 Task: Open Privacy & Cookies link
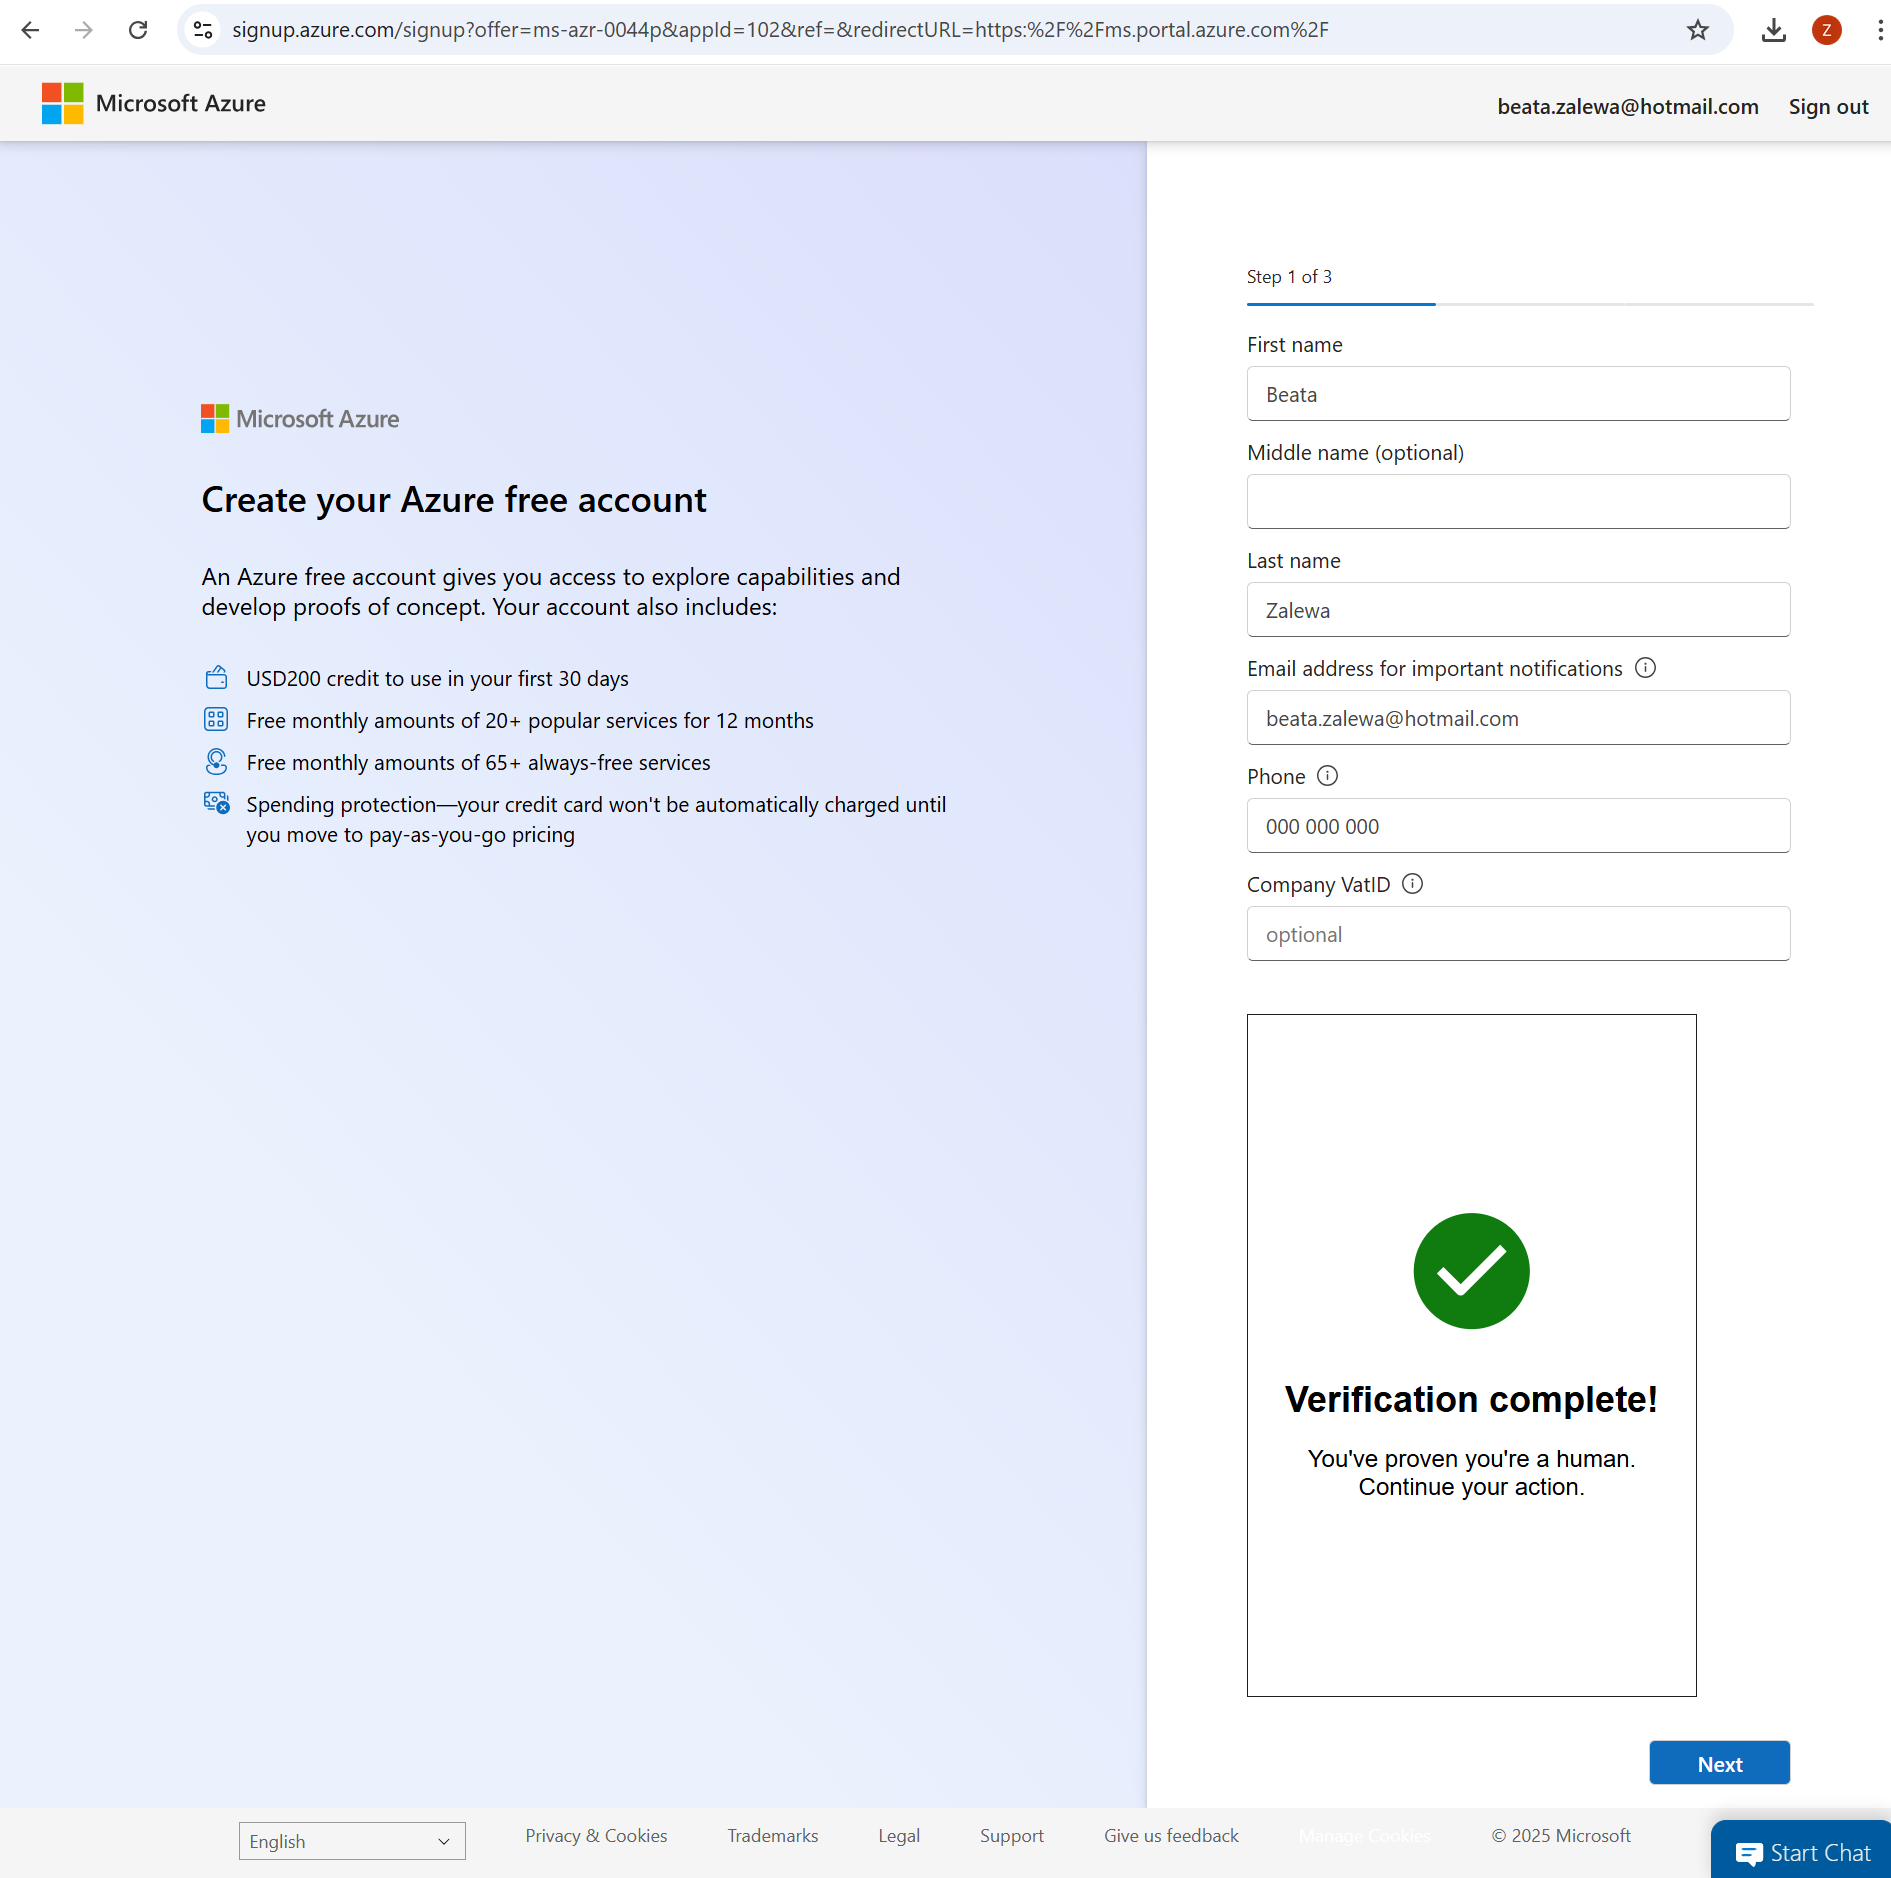(x=596, y=1836)
